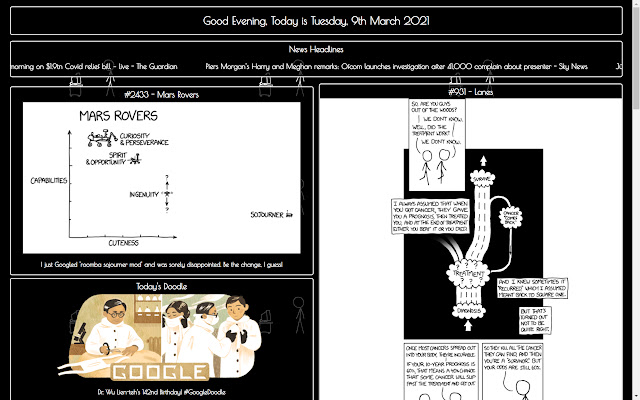This screenshot has height=400, width=640.
Task: Open the Piers Morgan Ofcom investigation headline
Action: pos(396,66)
